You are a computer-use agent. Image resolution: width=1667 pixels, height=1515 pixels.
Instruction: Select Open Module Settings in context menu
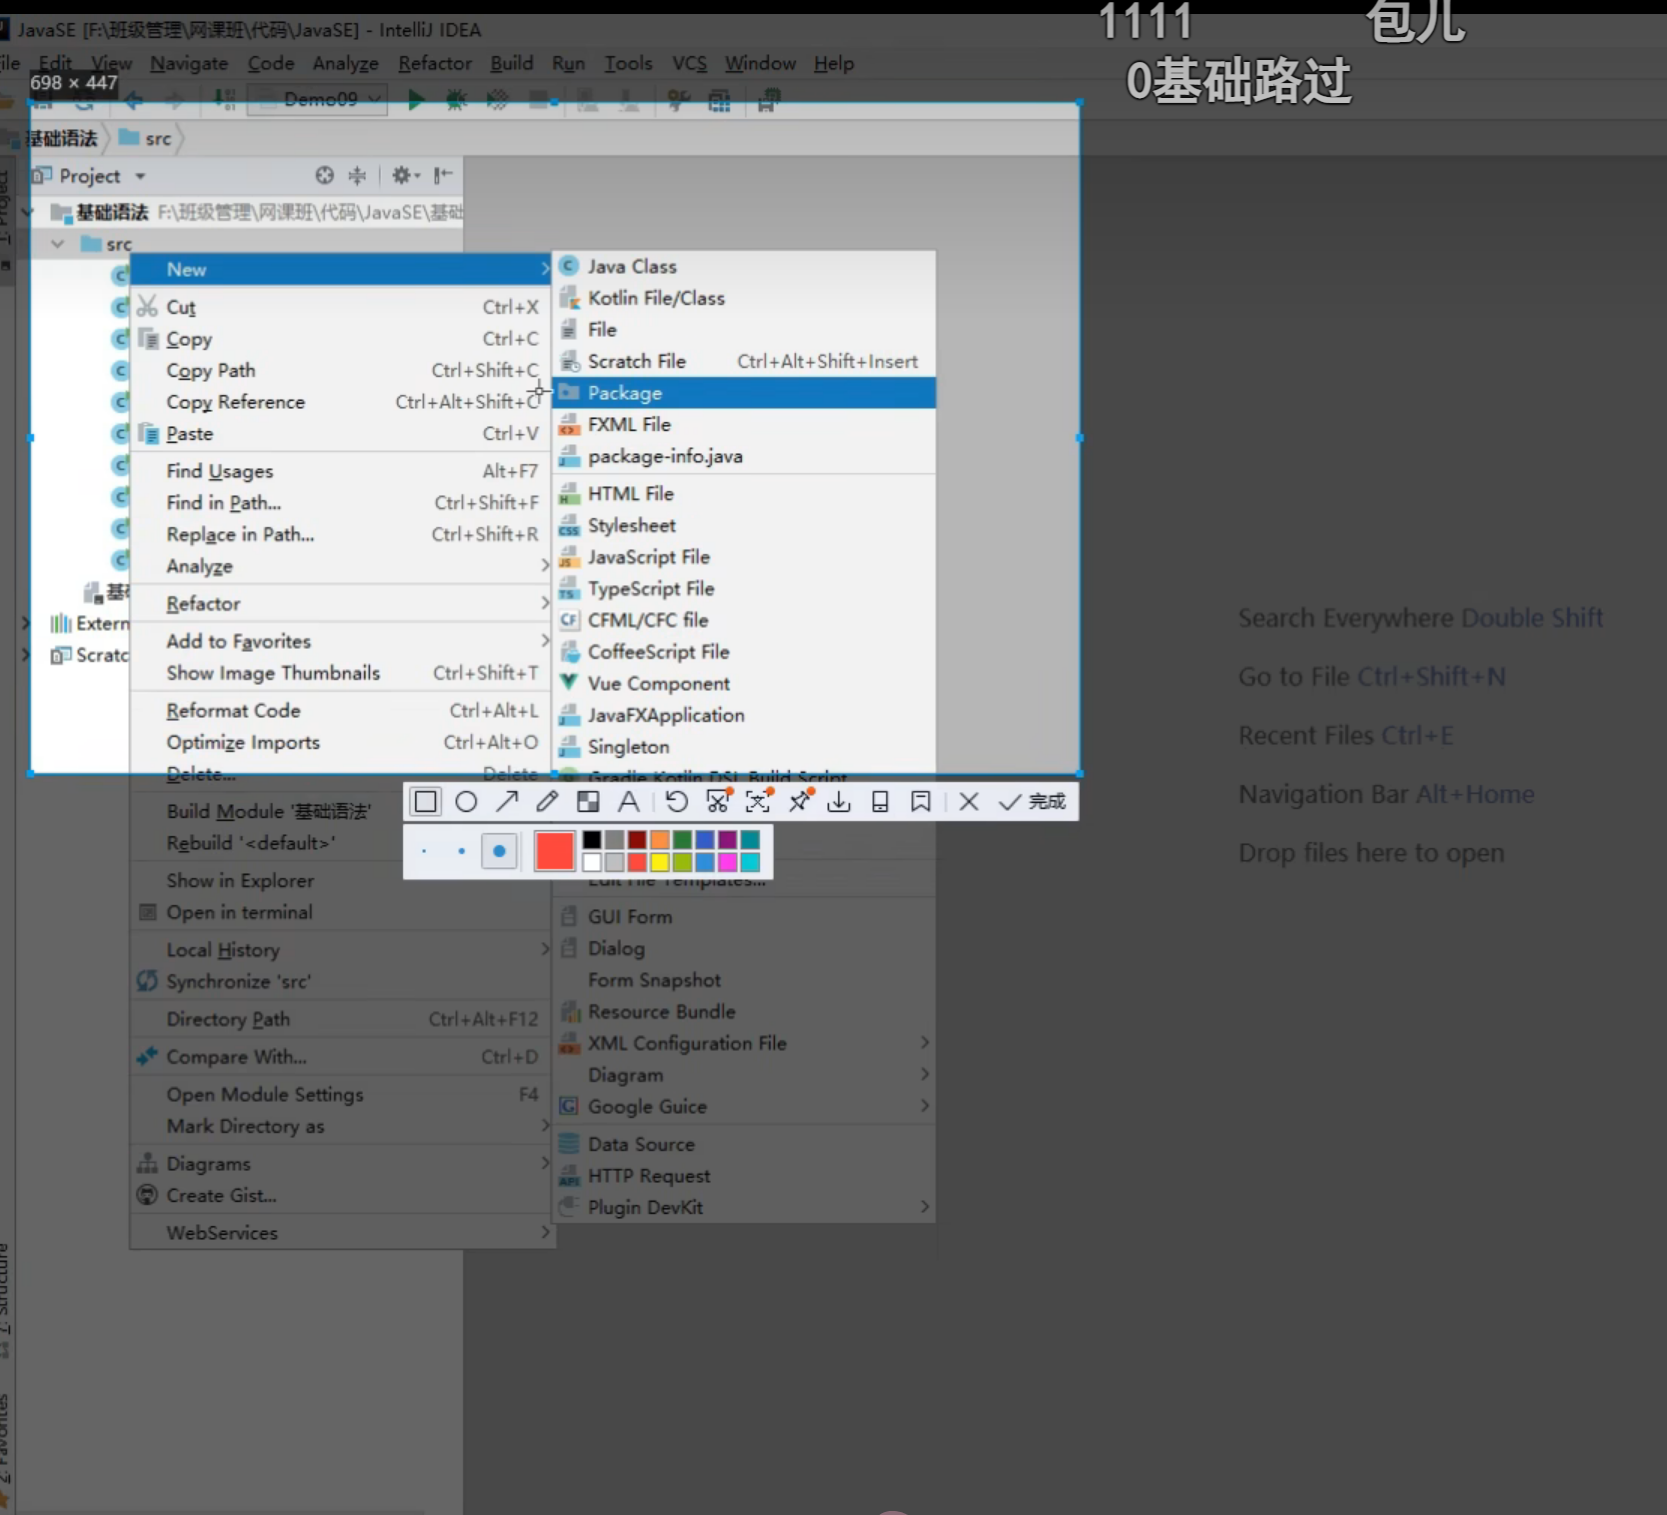click(341, 1095)
